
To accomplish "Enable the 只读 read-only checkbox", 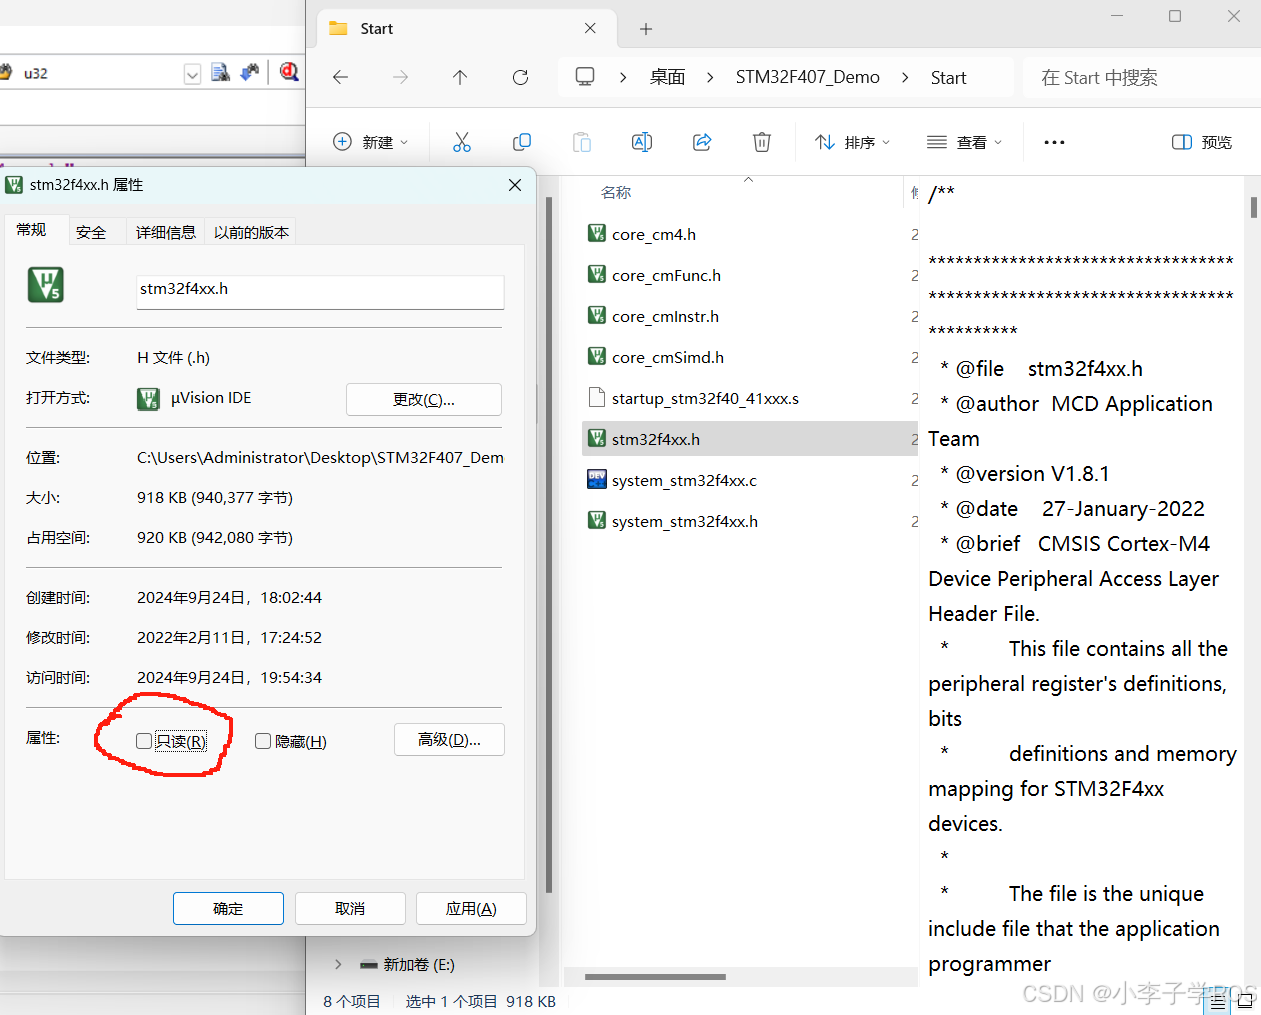I will 143,740.
